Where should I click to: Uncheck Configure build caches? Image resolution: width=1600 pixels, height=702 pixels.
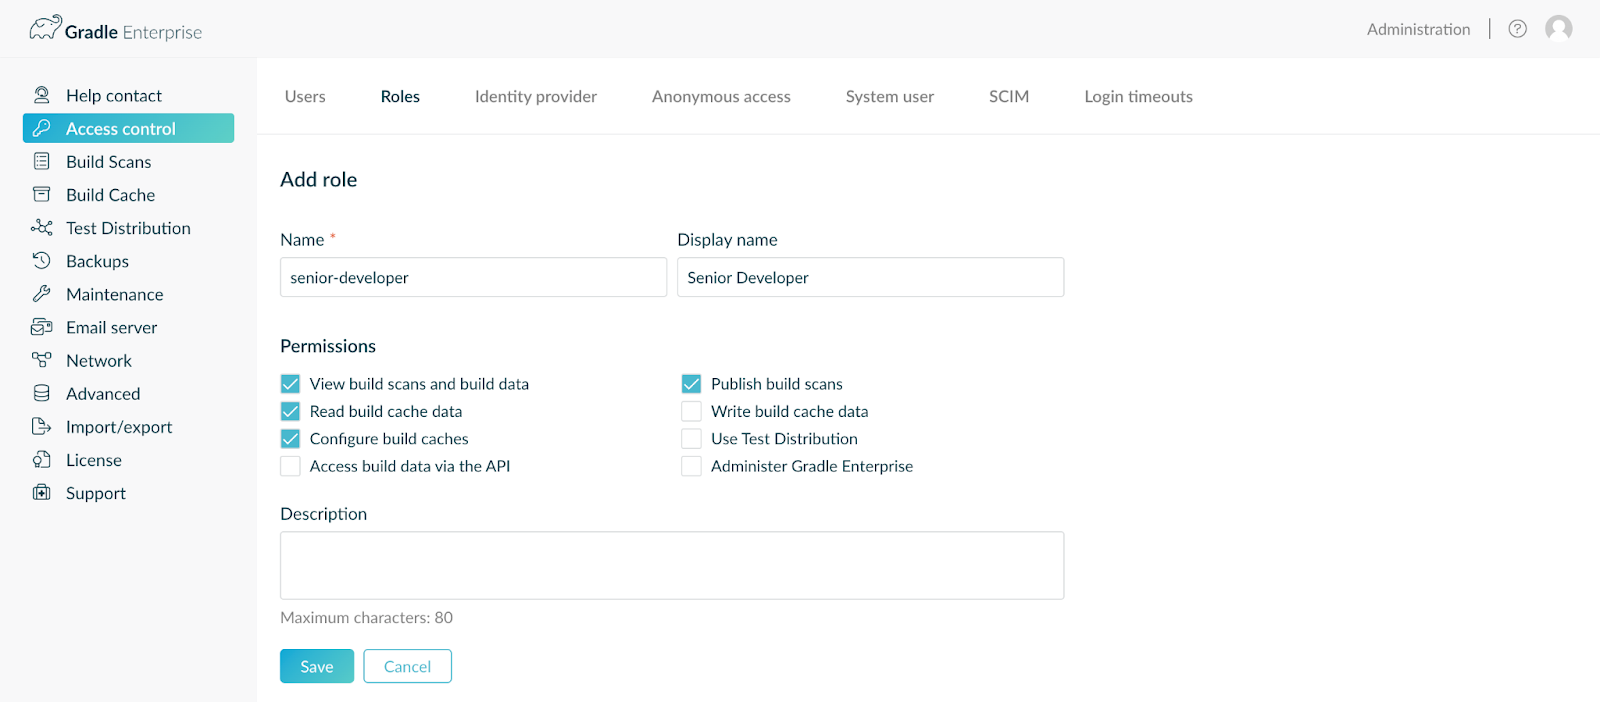coord(290,438)
